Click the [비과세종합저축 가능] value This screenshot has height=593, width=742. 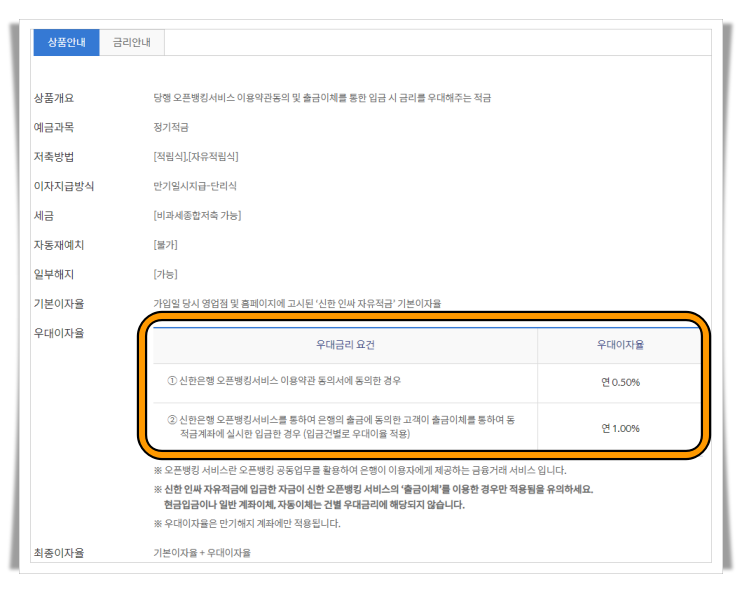tap(197, 216)
